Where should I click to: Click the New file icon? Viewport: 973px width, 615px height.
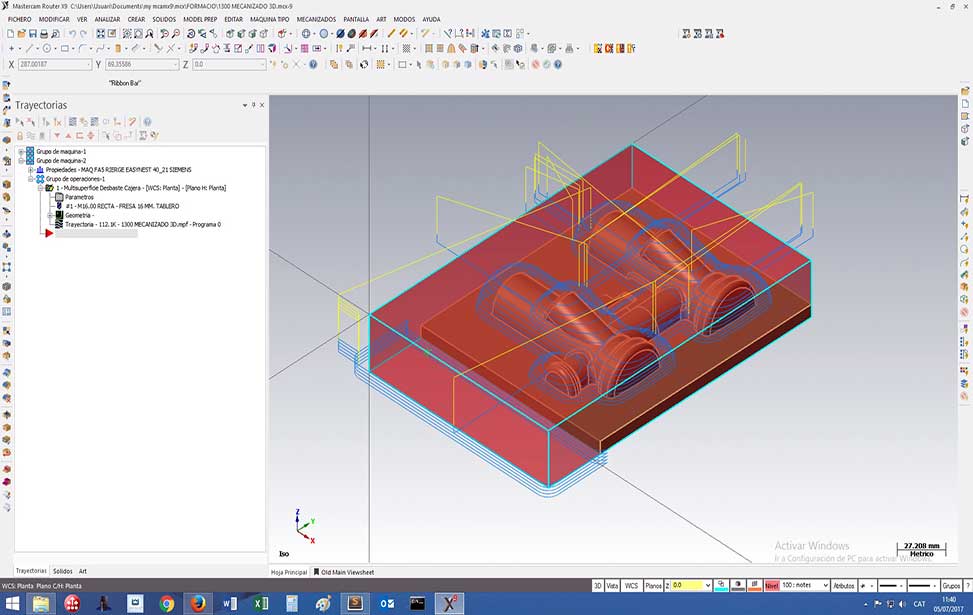(x=10, y=34)
